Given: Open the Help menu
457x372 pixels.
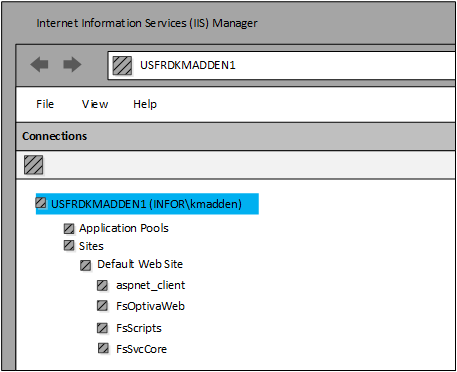Looking at the screenshot, I should click(145, 104).
